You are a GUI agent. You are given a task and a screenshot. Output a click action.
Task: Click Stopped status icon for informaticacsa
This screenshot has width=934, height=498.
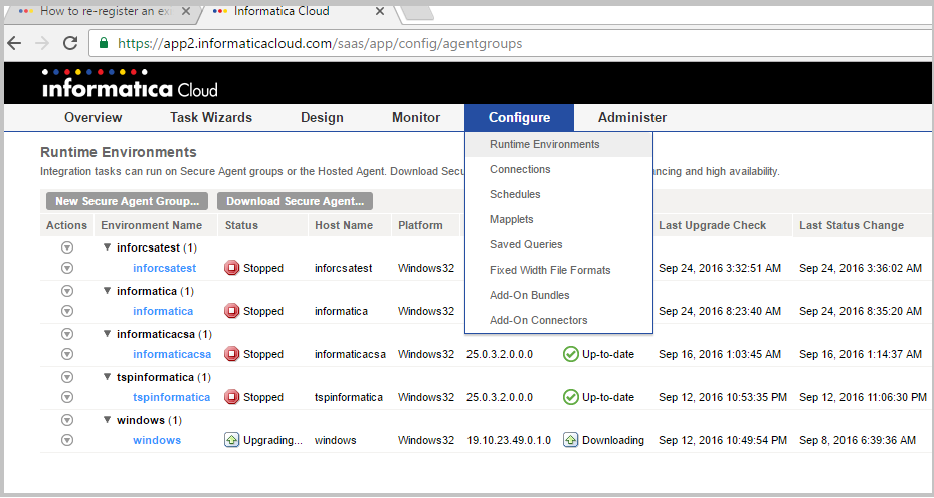tap(231, 354)
